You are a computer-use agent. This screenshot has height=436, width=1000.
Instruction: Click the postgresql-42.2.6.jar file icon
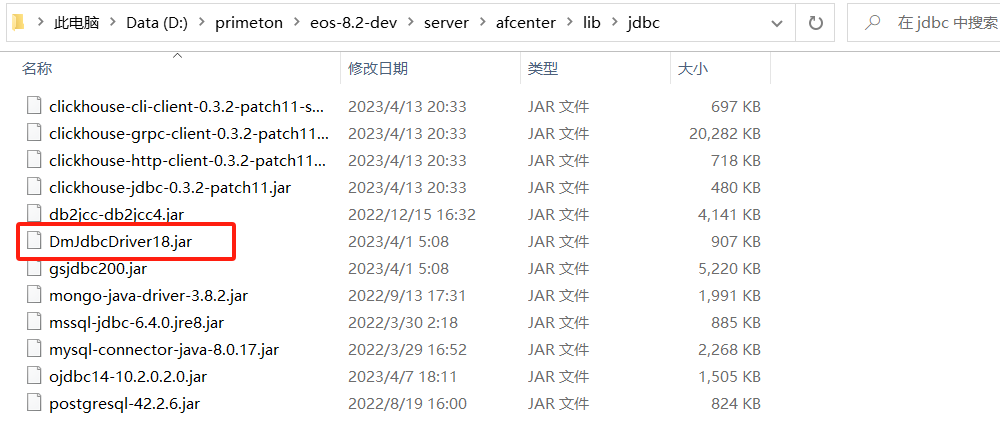pos(34,403)
